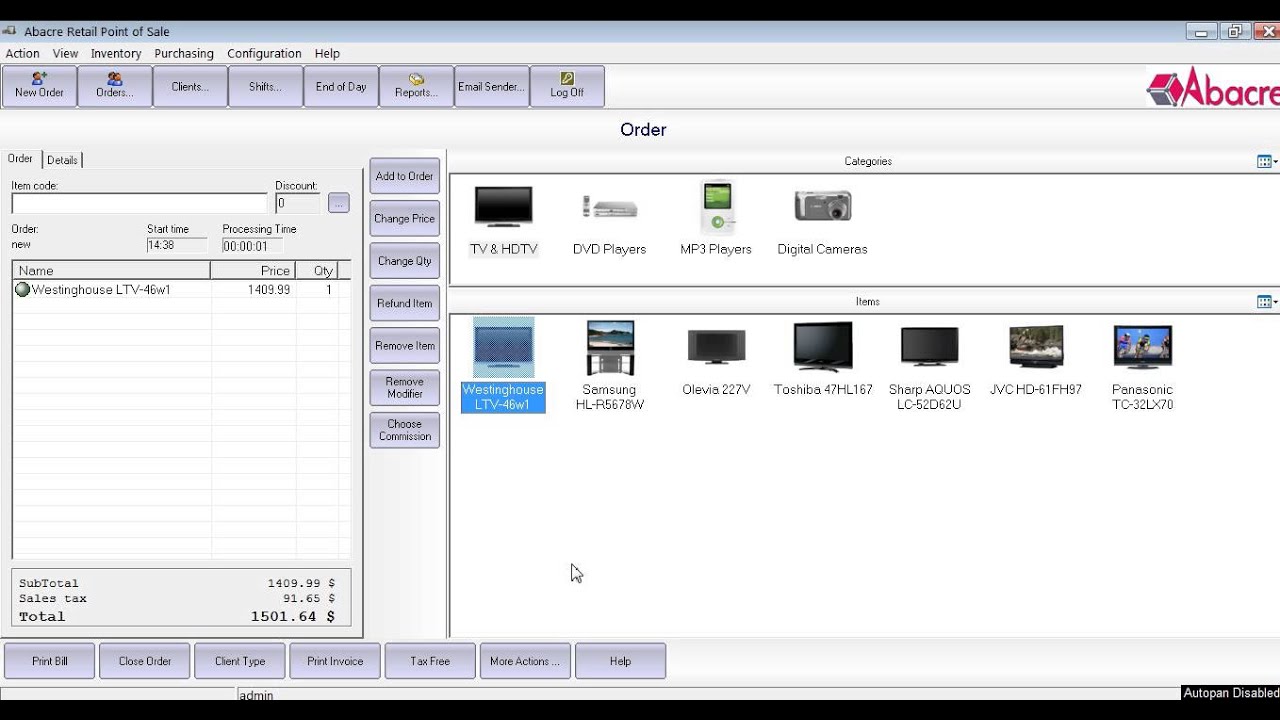
Task: Open the Reports toolbar button
Action: [x=416, y=86]
